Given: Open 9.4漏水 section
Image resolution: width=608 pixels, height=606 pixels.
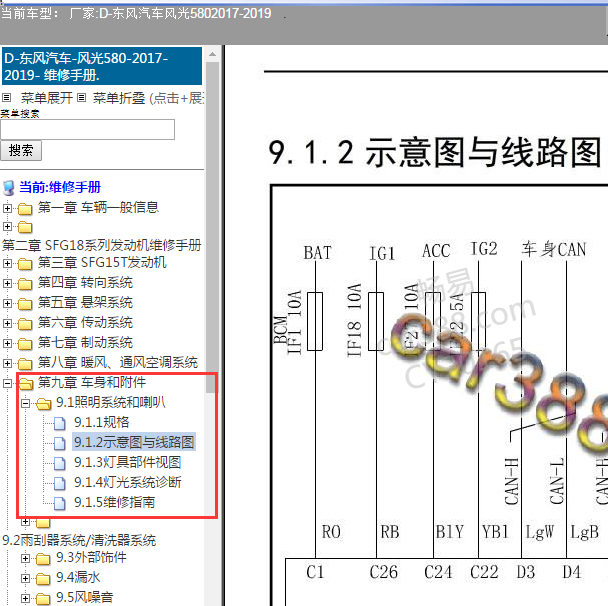Looking at the screenshot, I should tap(78, 578).
